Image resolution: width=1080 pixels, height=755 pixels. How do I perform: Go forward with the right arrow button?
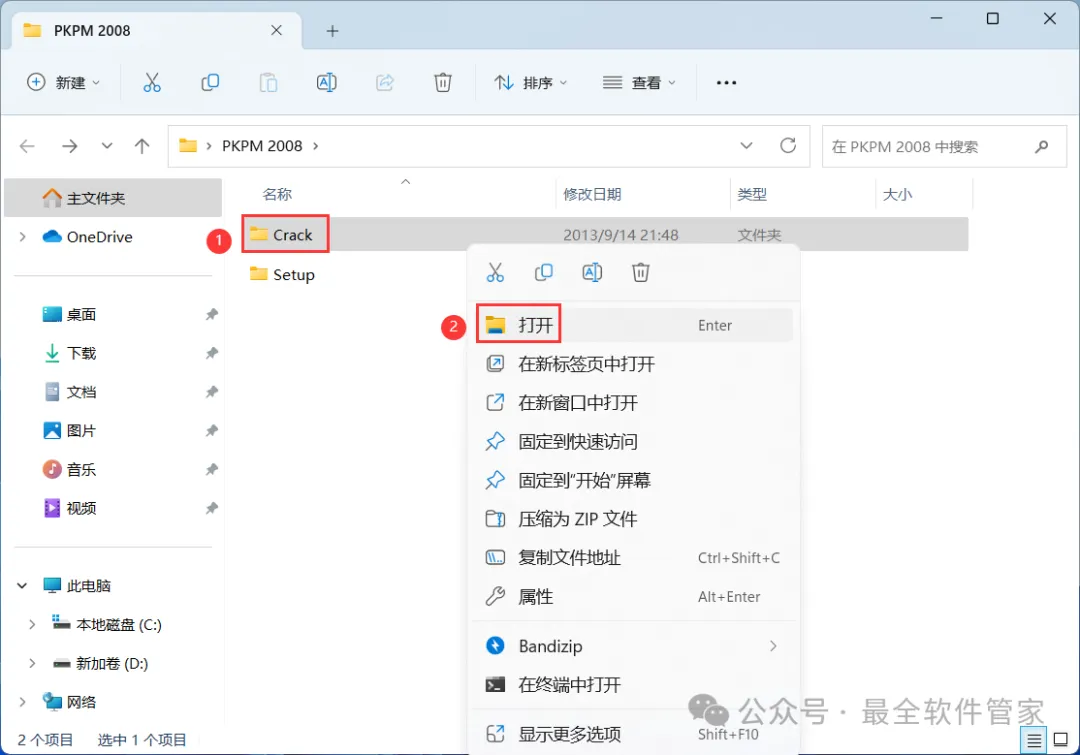[70, 146]
